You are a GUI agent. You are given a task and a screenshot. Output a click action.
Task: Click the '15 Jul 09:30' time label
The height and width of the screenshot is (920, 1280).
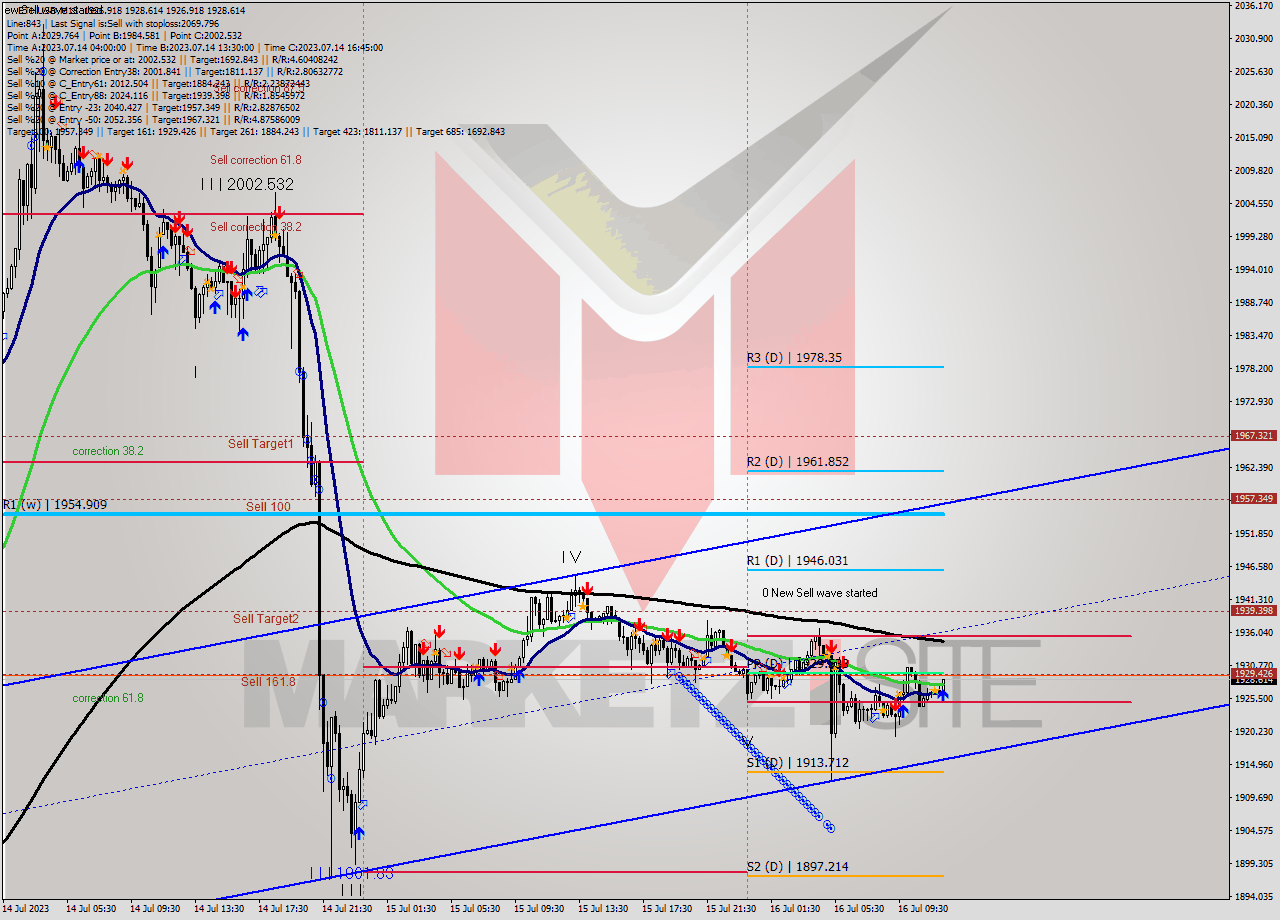(539, 909)
